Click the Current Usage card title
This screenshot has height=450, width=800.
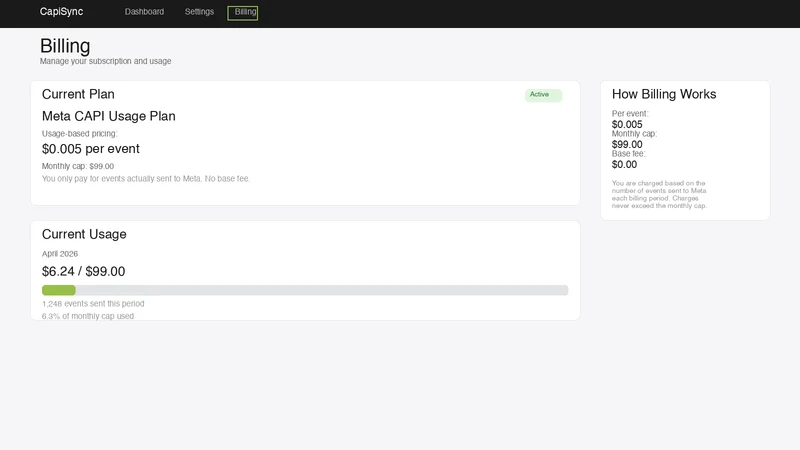click(84, 234)
